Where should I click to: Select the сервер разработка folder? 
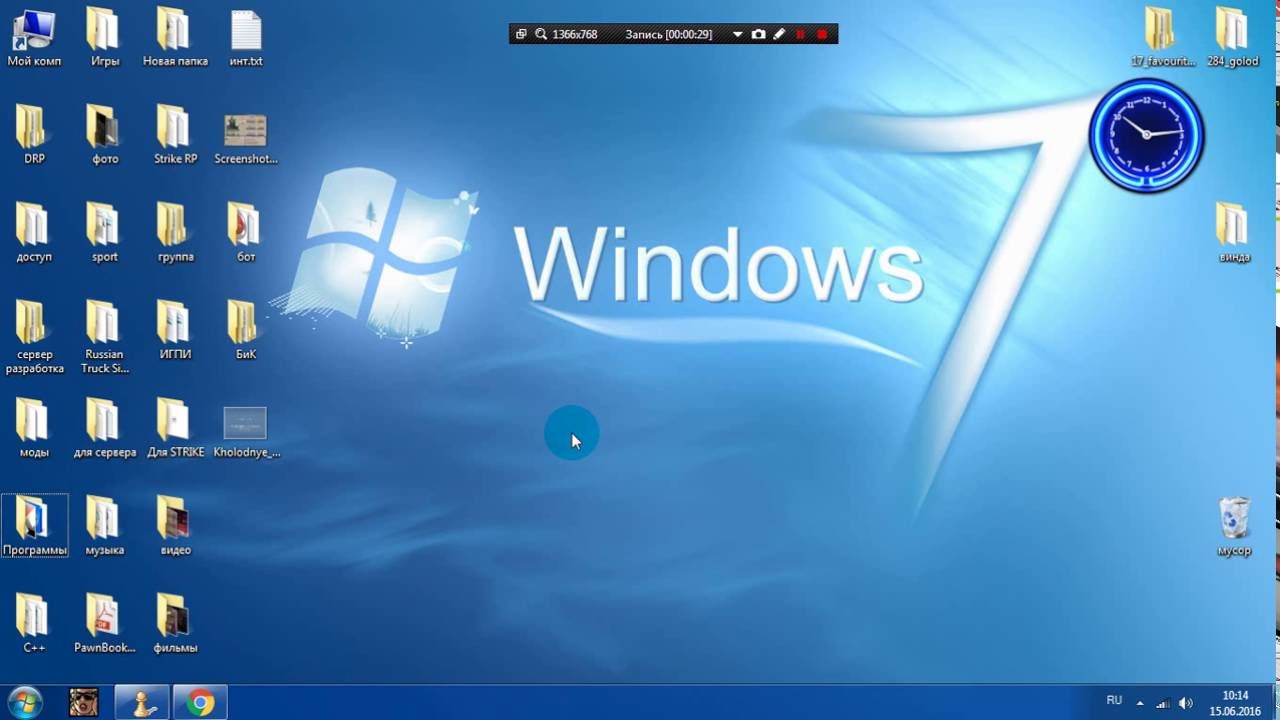[x=34, y=337]
